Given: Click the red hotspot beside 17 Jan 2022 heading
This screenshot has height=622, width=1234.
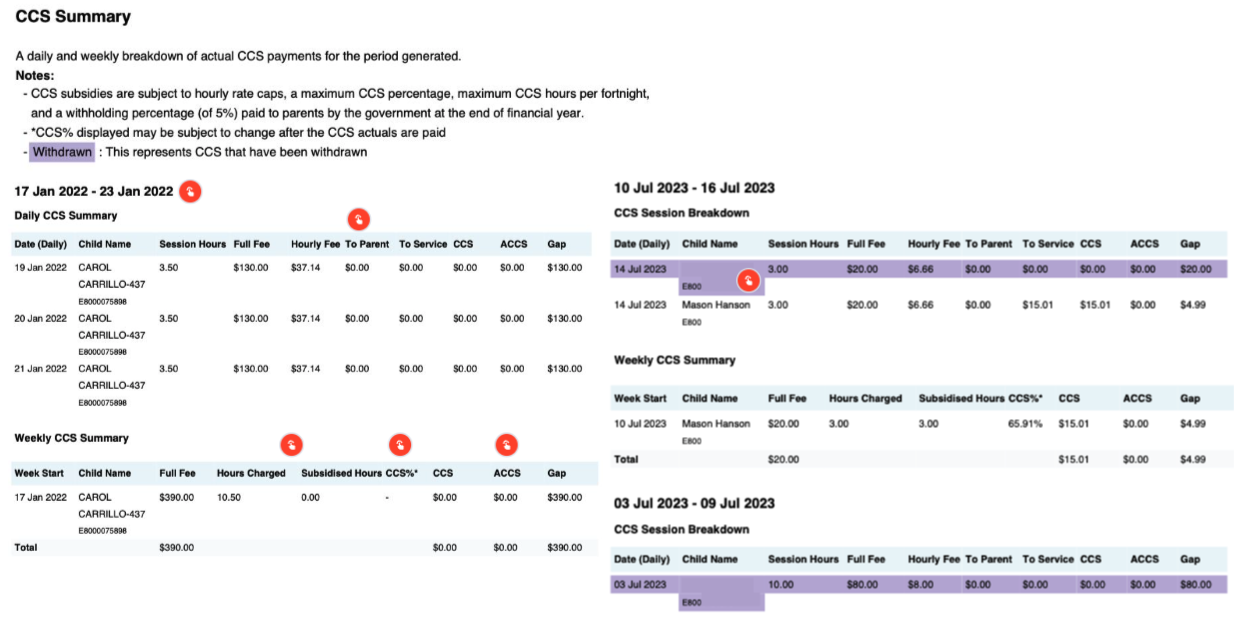Looking at the screenshot, I should 190,191.
